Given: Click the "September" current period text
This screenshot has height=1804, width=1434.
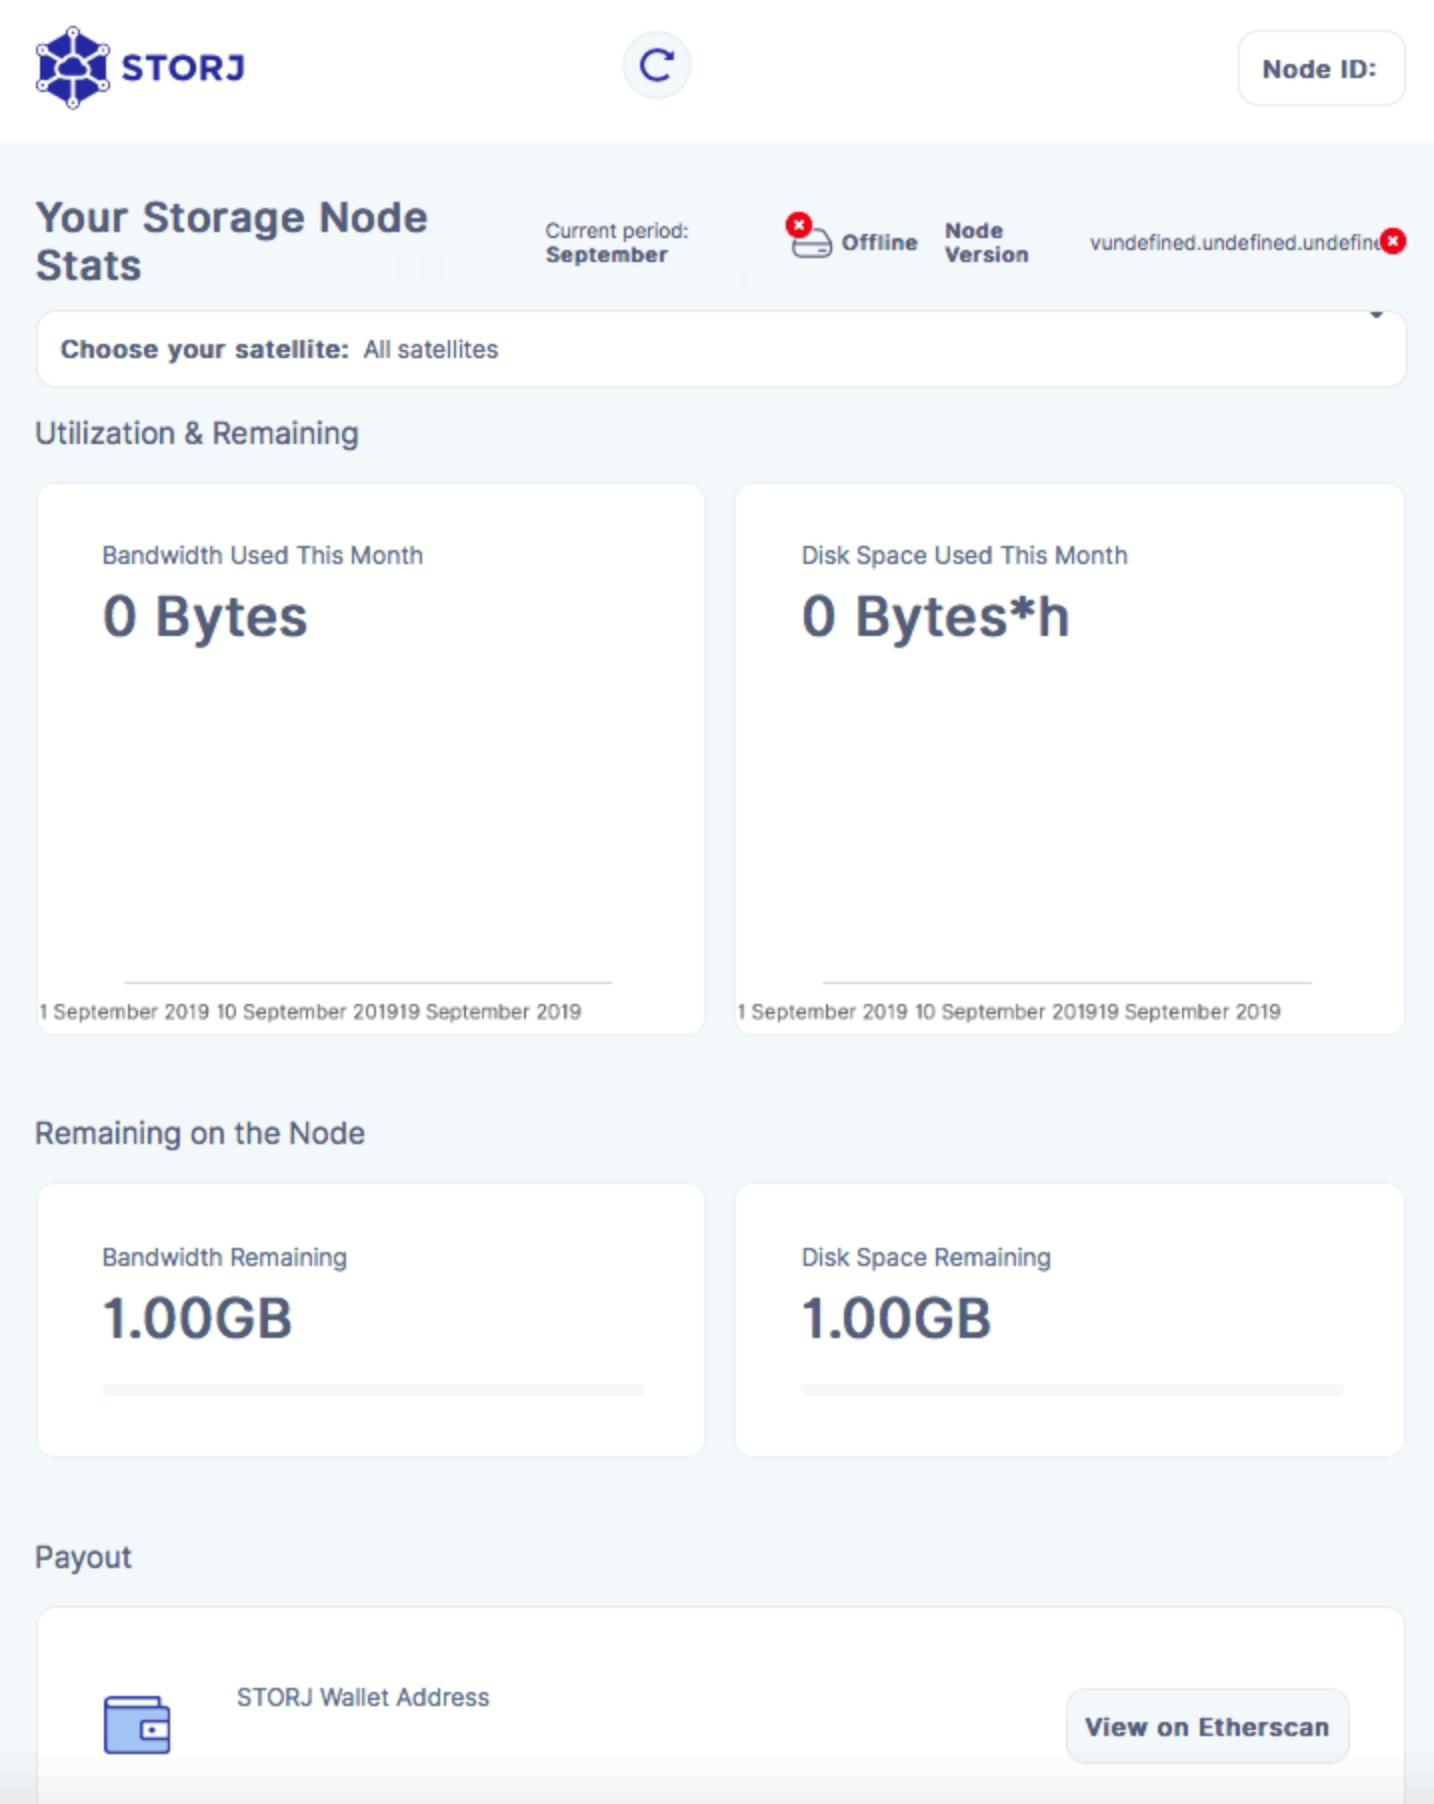Looking at the screenshot, I should pyautogui.click(x=606, y=255).
